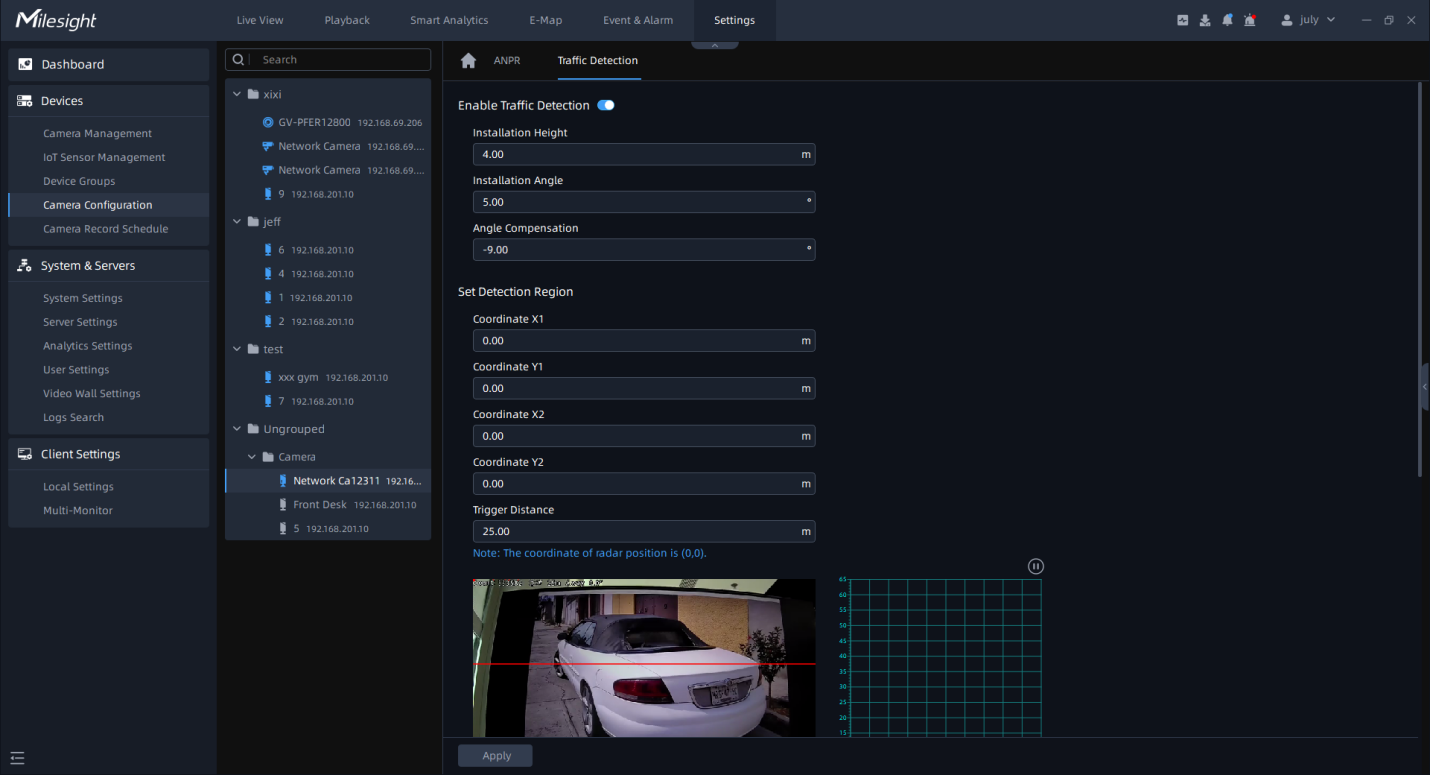Collapse the xixi device group
1430x775 pixels.
click(237, 94)
